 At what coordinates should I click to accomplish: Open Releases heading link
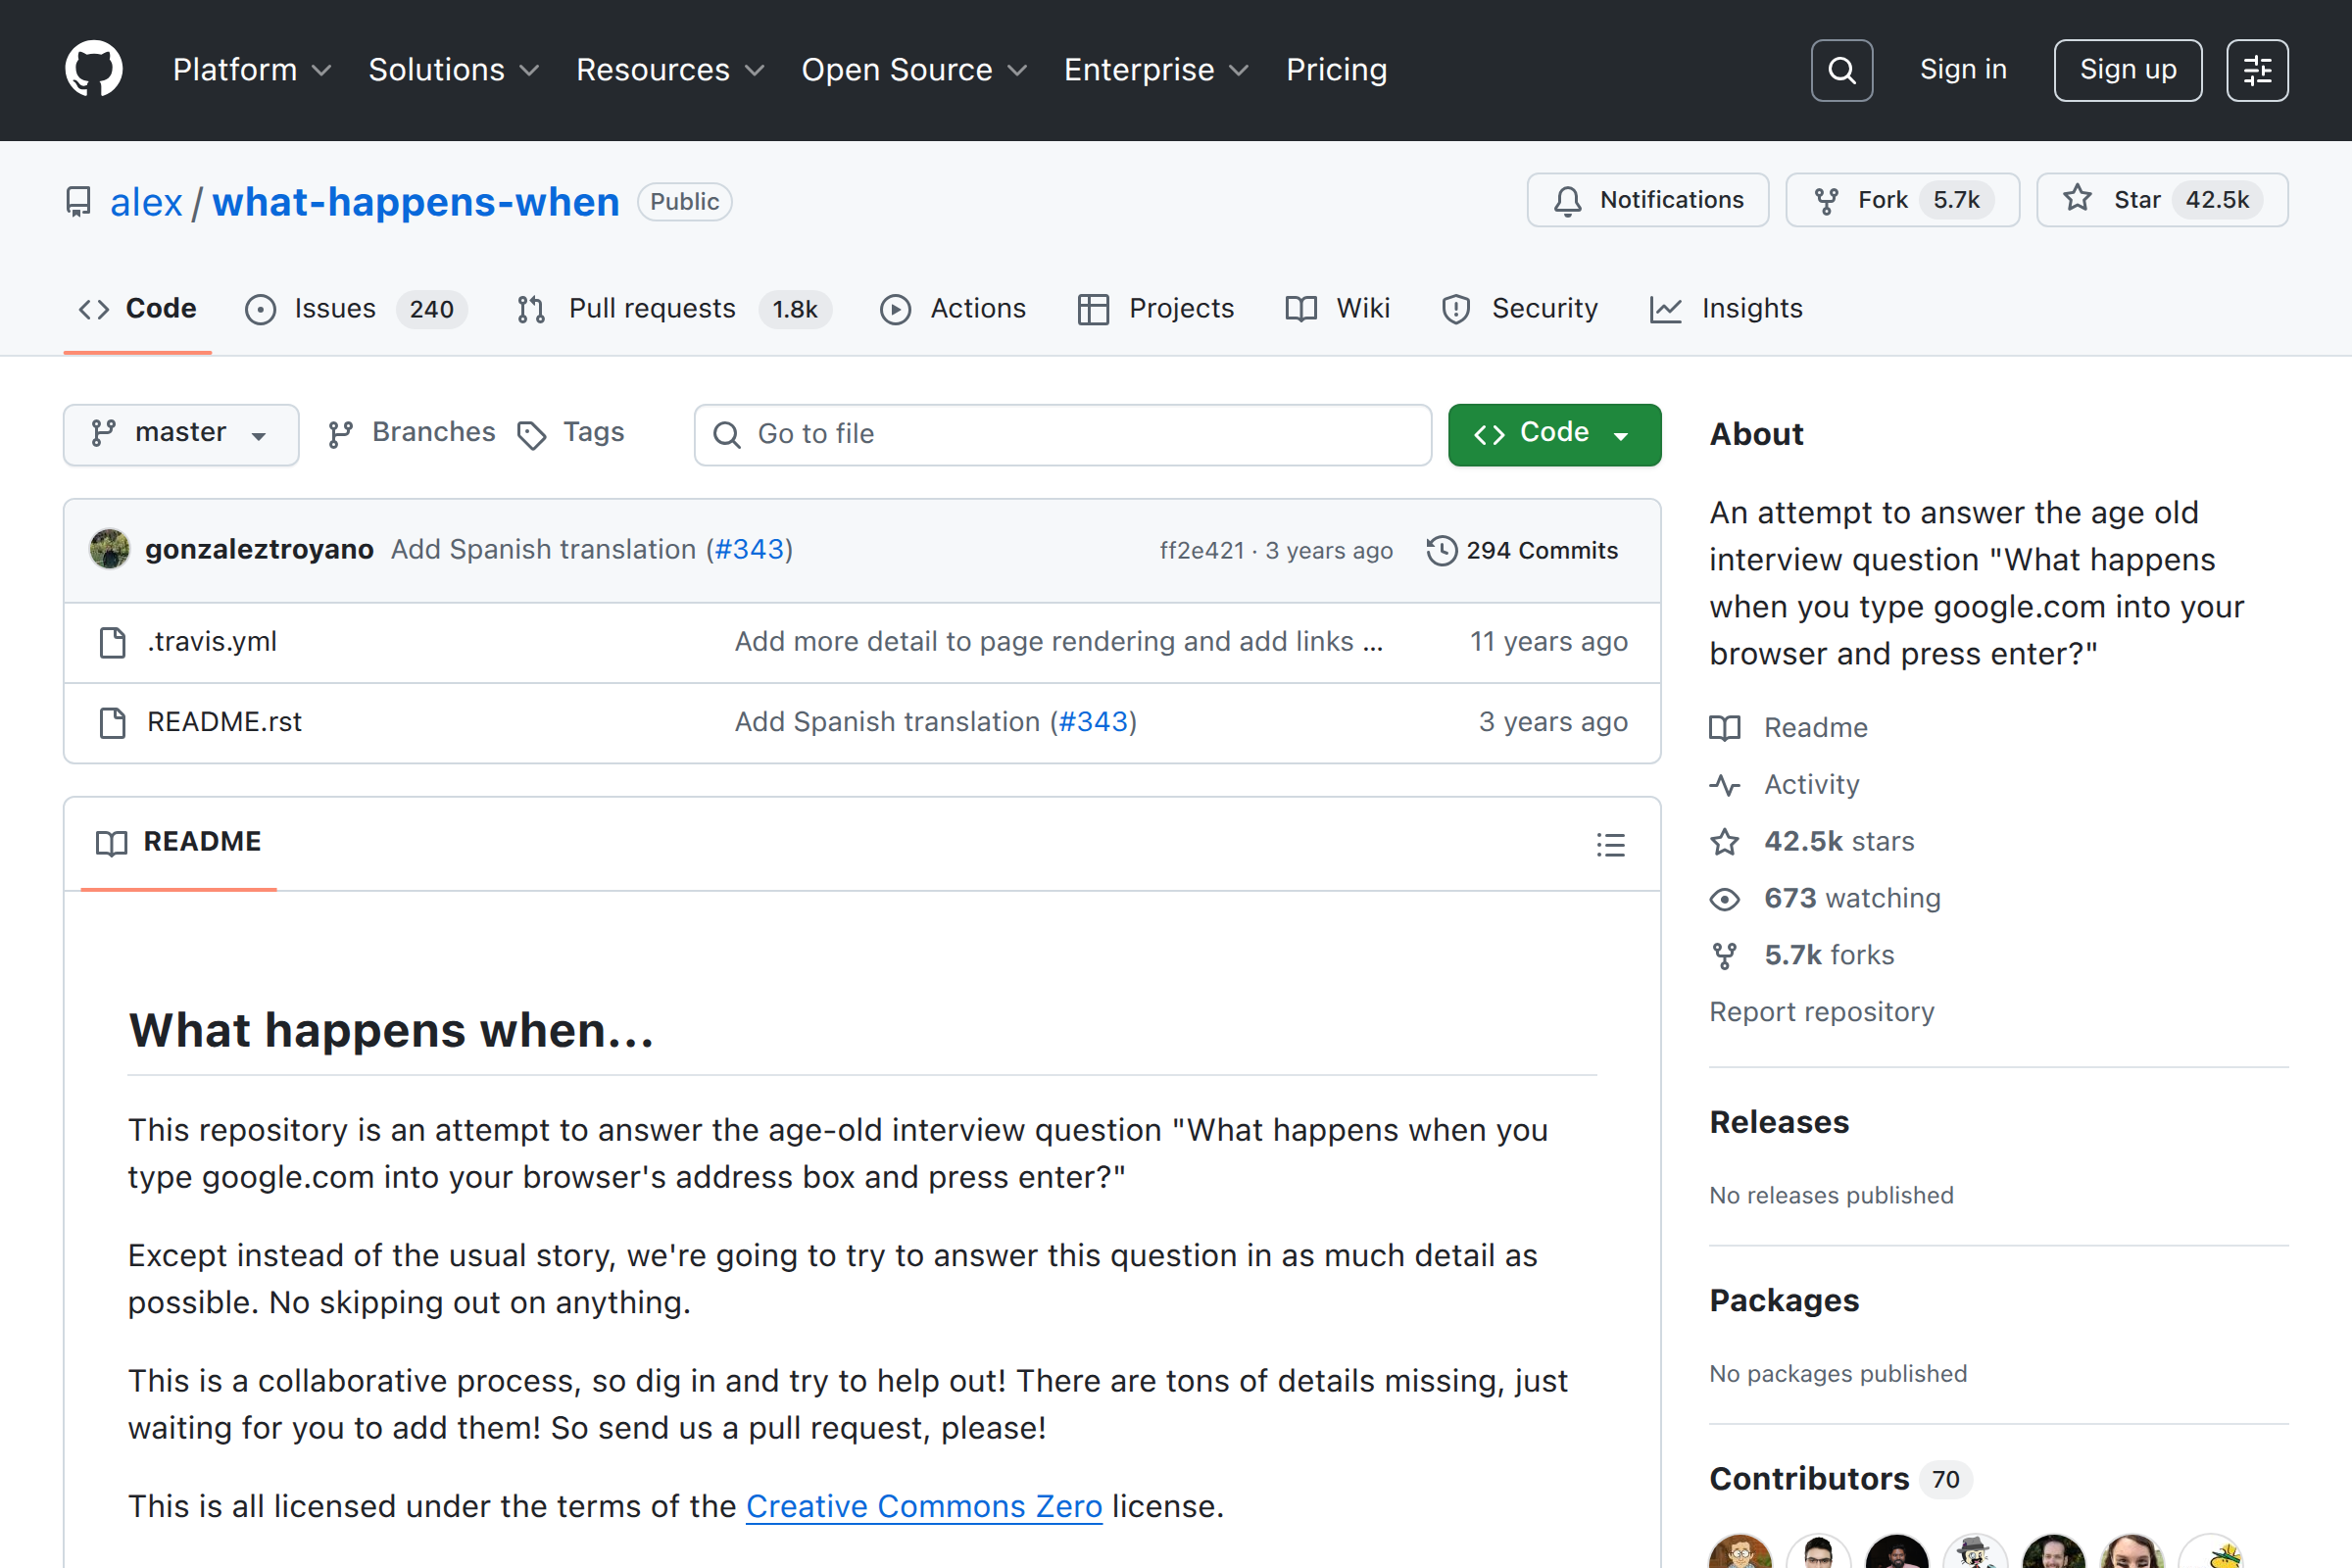(x=1779, y=1122)
